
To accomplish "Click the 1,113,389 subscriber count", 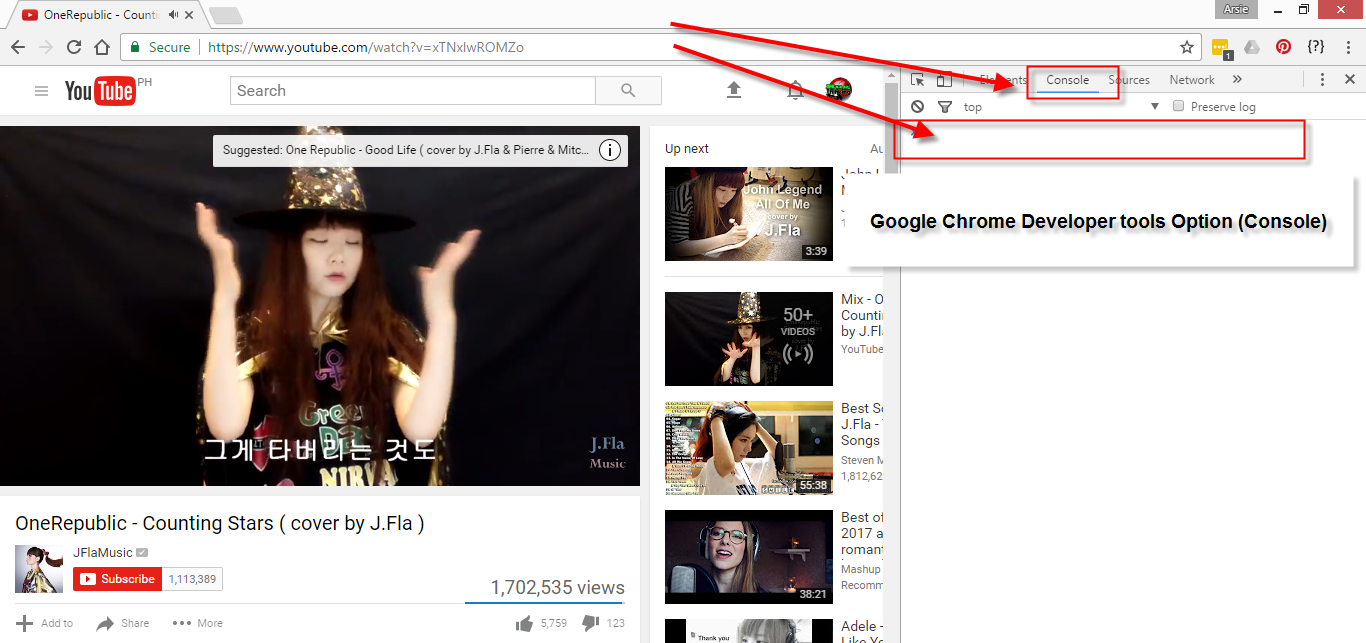I will point(193,579).
